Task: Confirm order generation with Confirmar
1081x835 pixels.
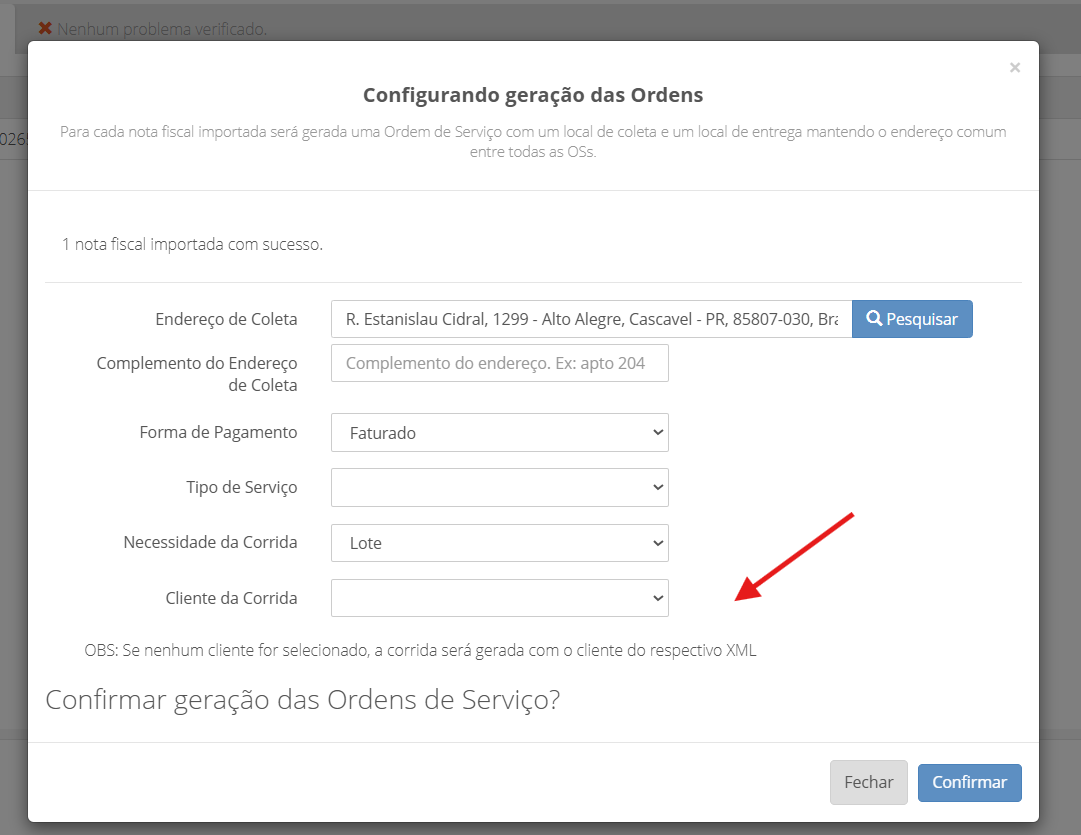Action: click(969, 783)
